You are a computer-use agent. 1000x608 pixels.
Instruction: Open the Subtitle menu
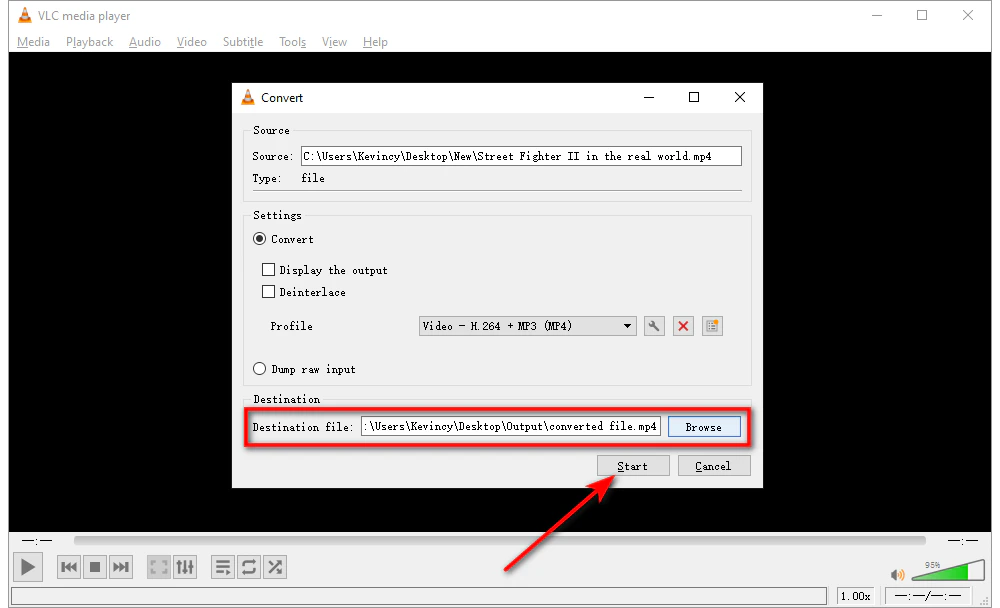[x=243, y=42]
